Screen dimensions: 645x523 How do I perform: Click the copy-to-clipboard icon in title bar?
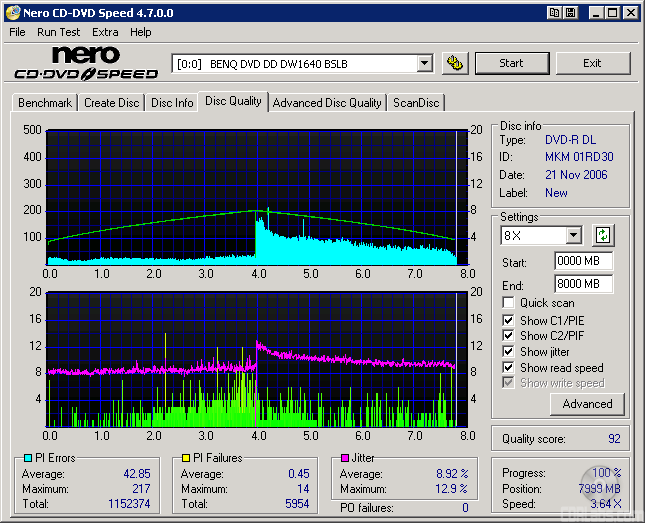tap(553, 13)
